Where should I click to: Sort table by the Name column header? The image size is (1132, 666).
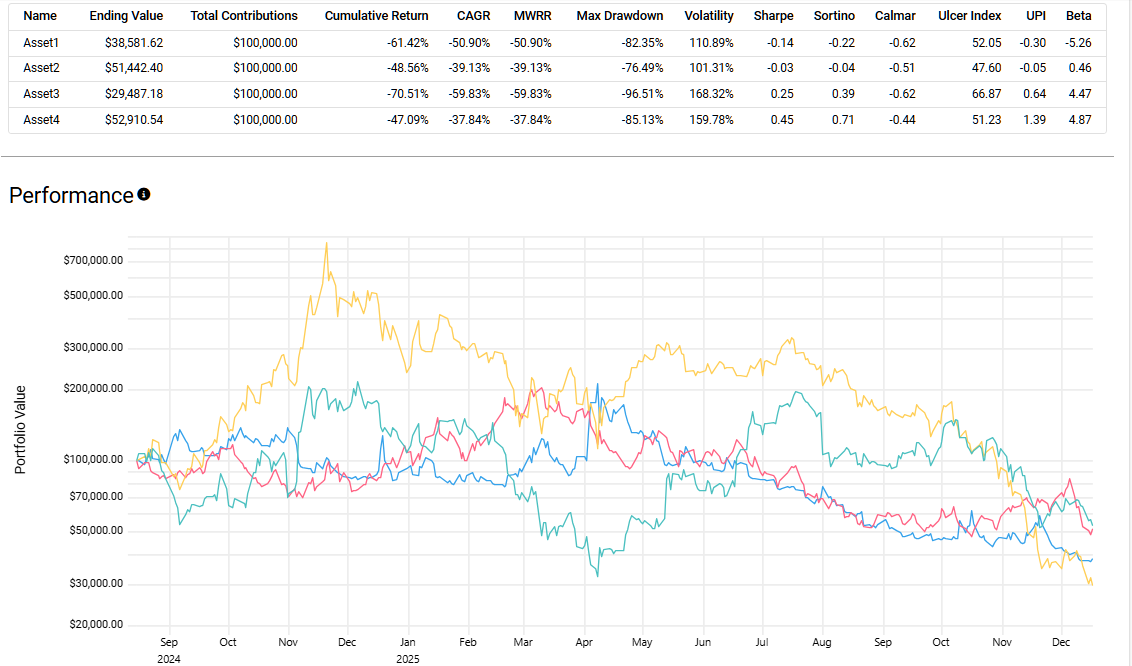[x=40, y=16]
